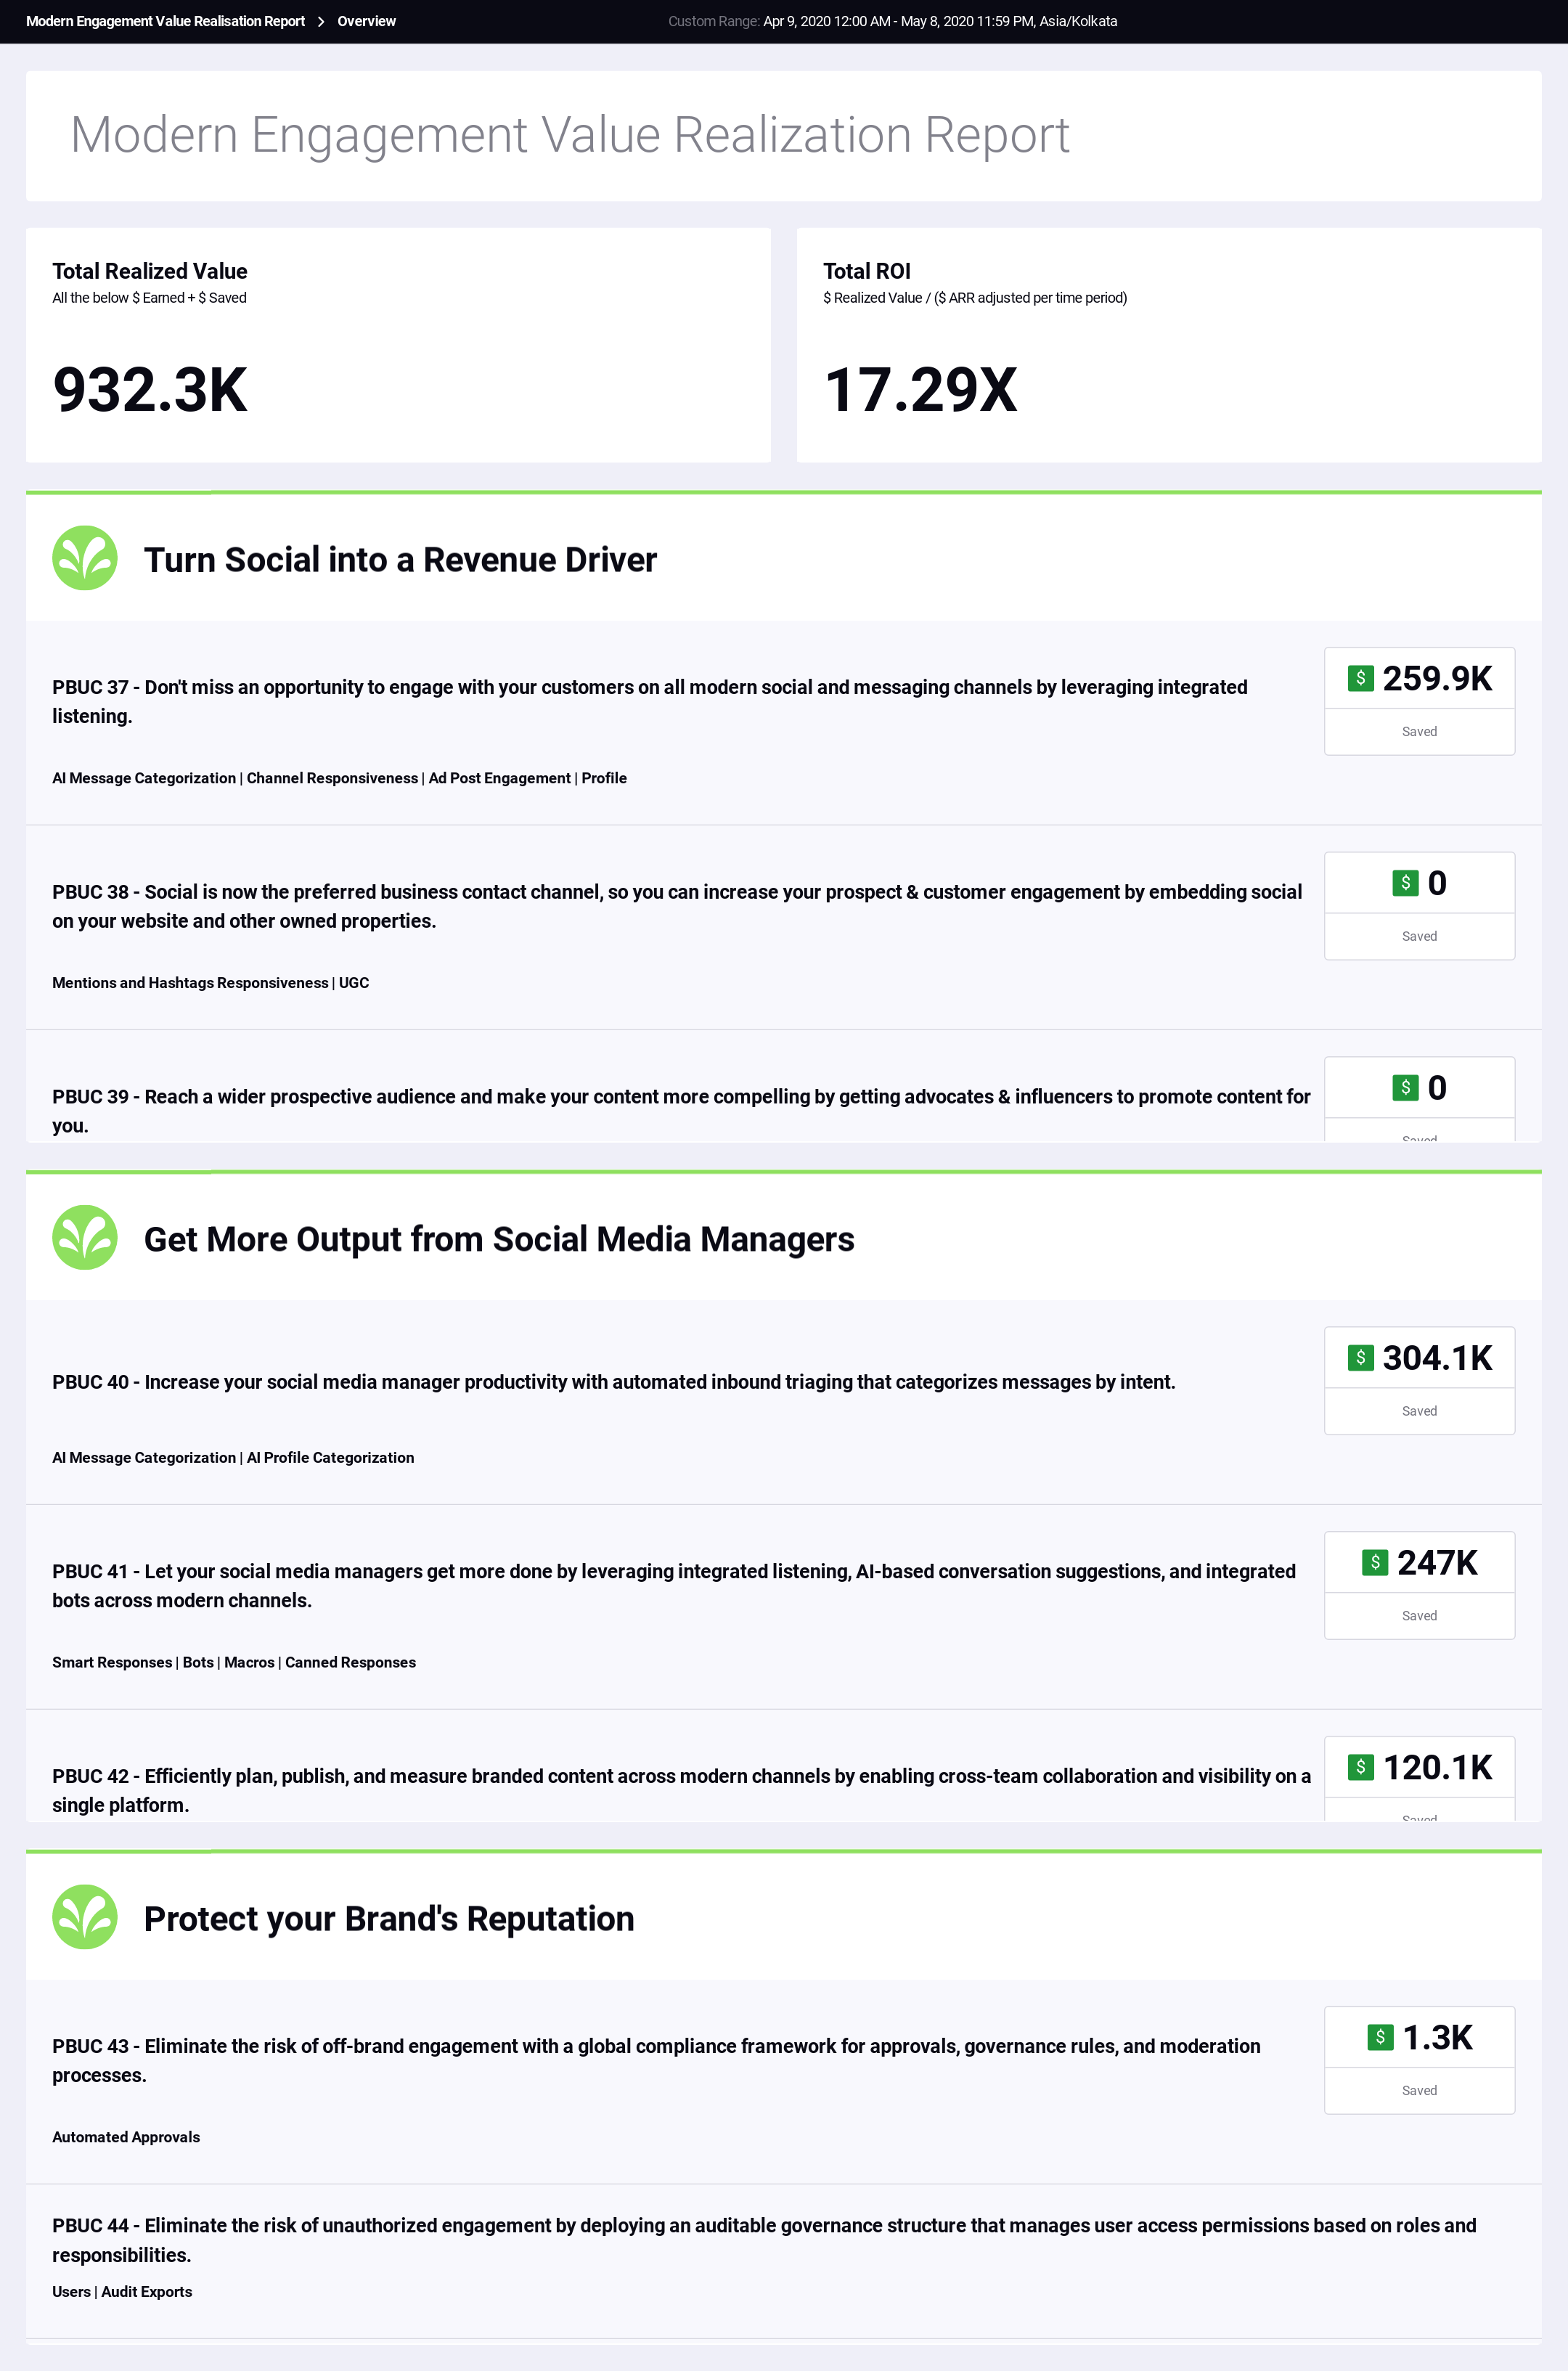Click the dollar icon in the PBUC 38 value card
The width and height of the screenshot is (1568, 2371).
[1405, 883]
